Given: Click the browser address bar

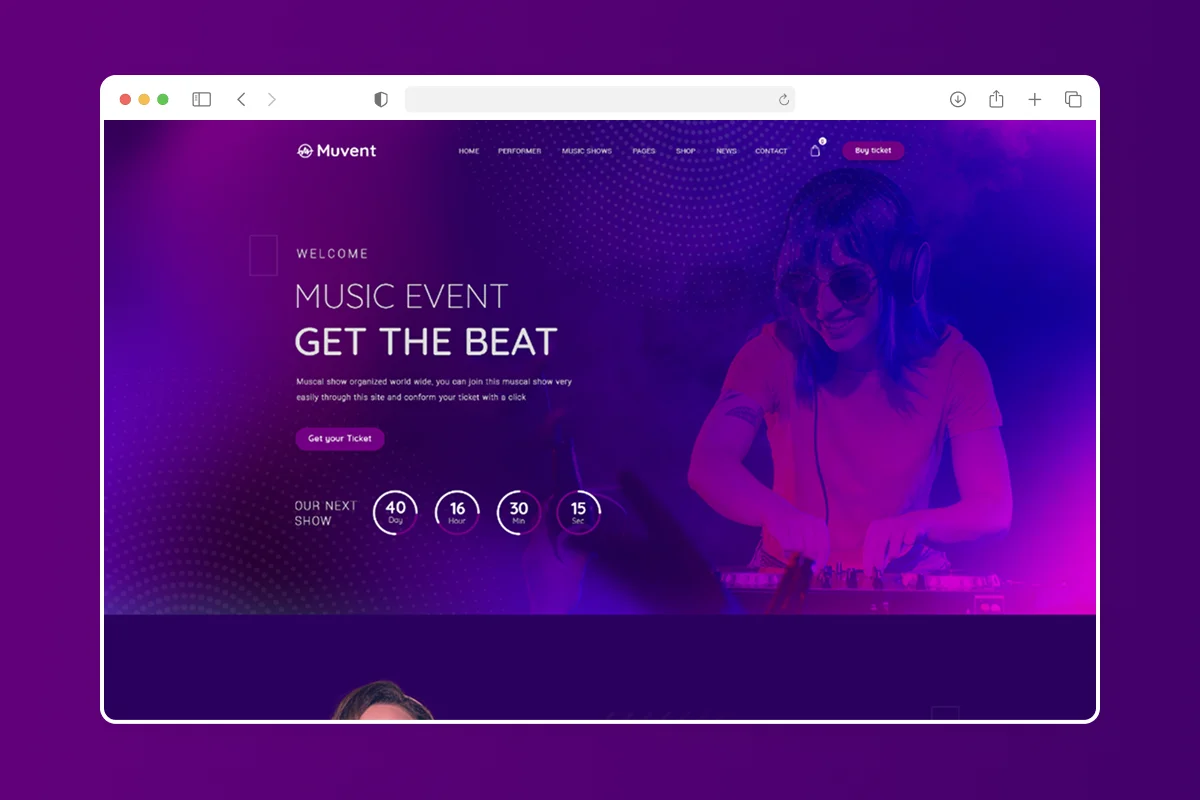Looking at the screenshot, I should [x=590, y=99].
